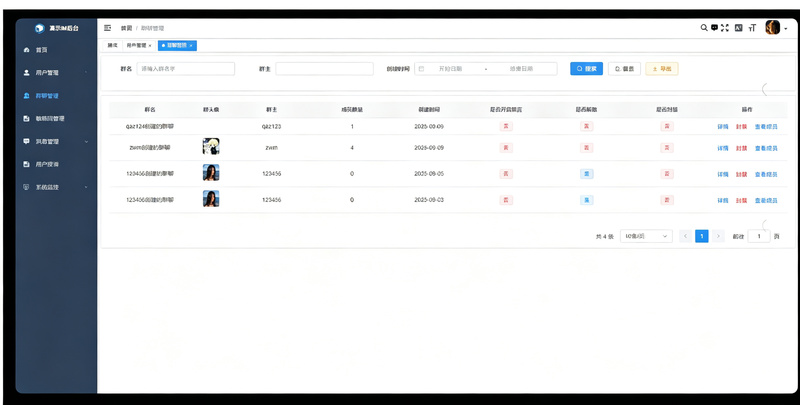Click the last blue action link in qaz124 row
The width and height of the screenshot is (800, 405).
tap(766, 126)
